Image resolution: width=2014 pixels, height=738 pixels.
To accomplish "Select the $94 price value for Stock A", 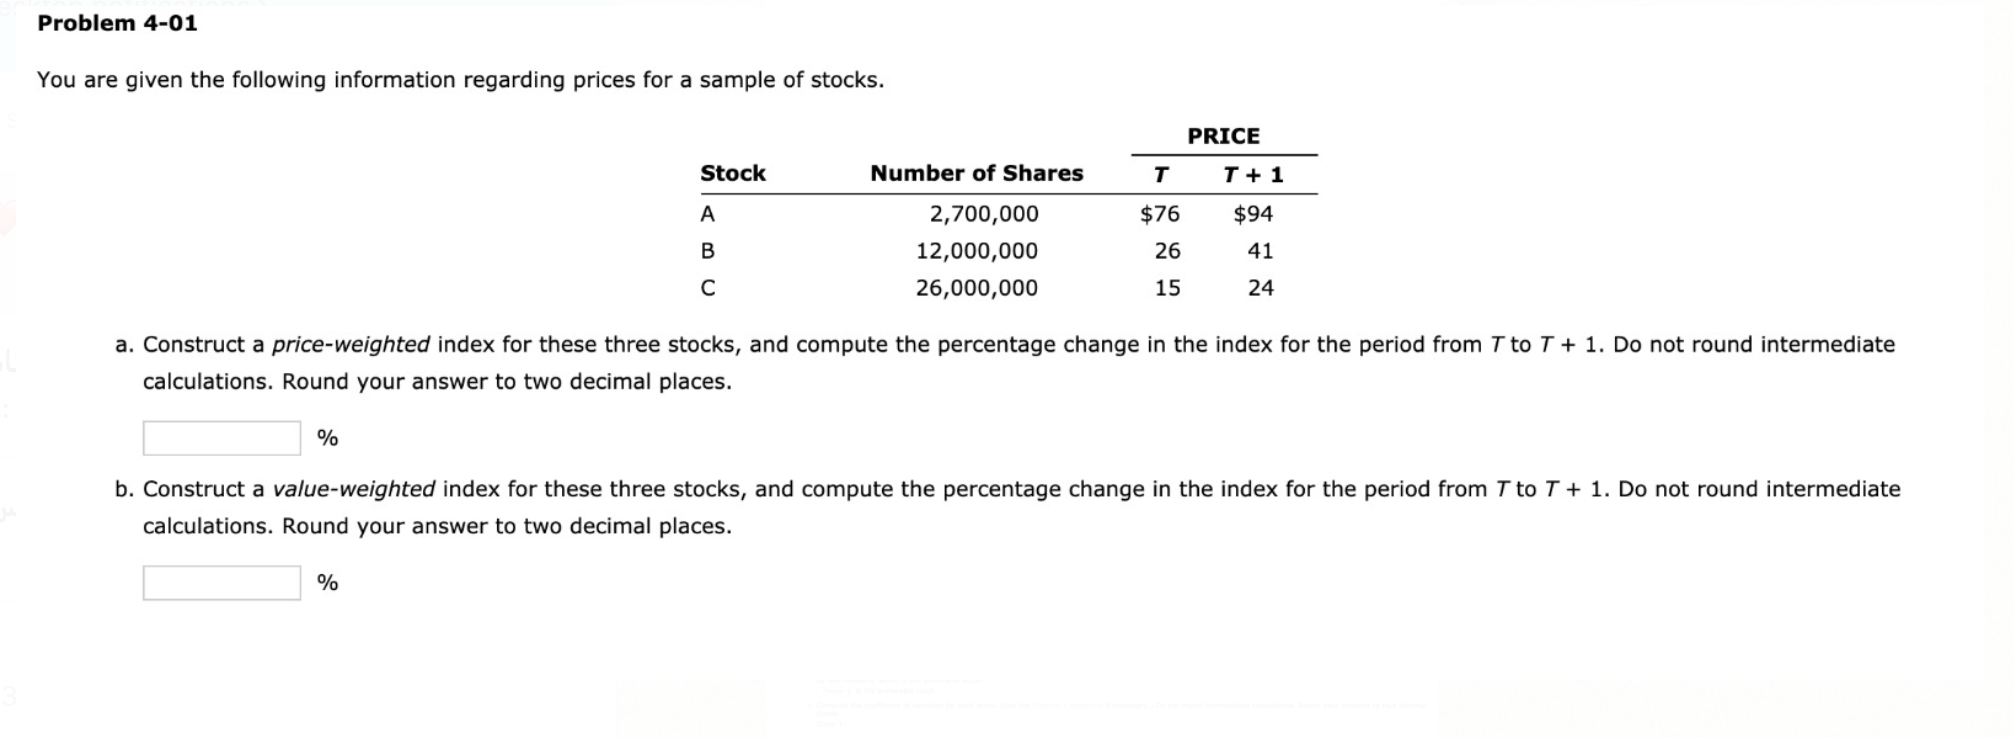I will pyautogui.click(x=1253, y=212).
